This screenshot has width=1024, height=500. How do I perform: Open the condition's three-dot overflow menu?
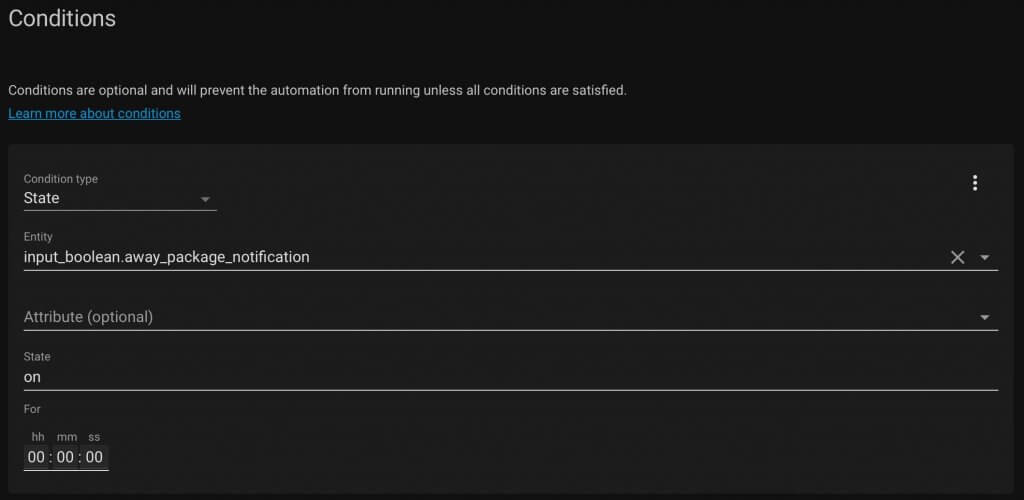[974, 183]
